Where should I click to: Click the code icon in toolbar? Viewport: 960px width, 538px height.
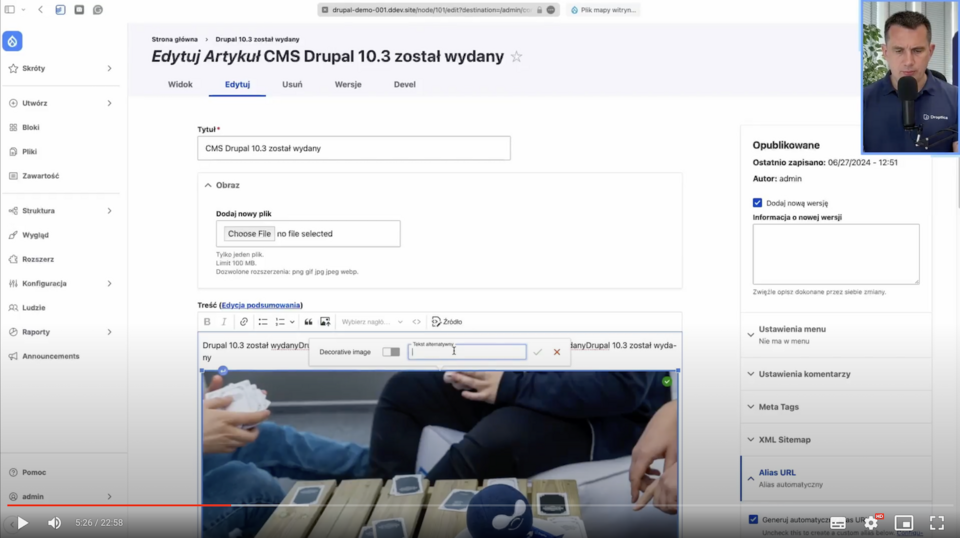(x=416, y=322)
